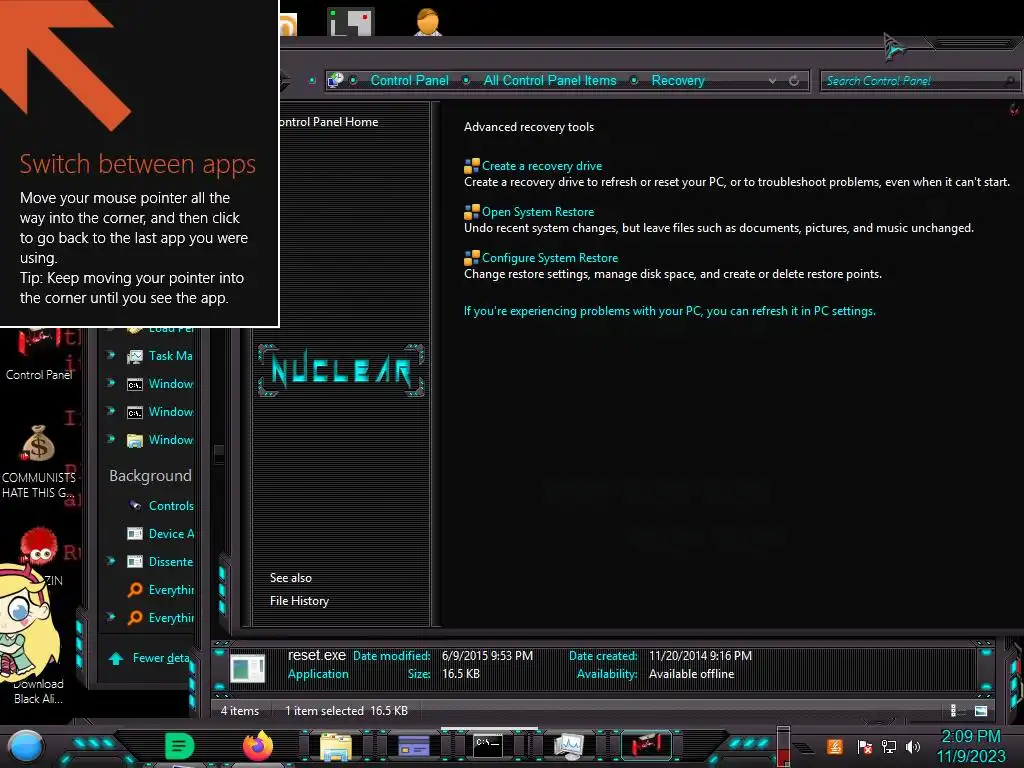
Task: Open the address bar history dropdown
Action: click(773, 81)
